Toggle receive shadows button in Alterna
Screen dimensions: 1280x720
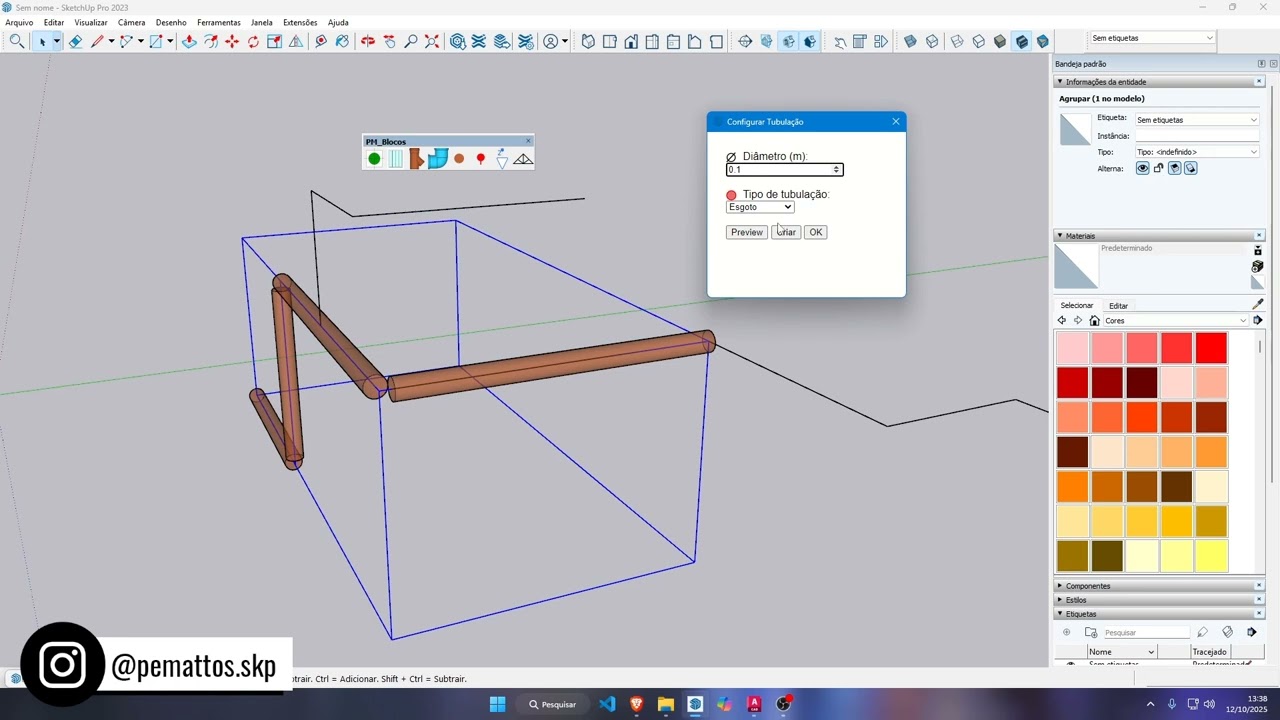coord(1175,168)
